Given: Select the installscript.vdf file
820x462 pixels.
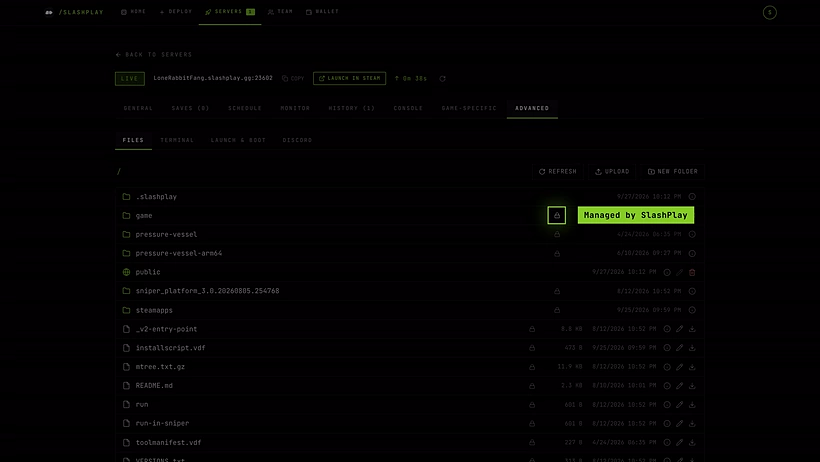Looking at the screenshot, I should pos(170,348).
